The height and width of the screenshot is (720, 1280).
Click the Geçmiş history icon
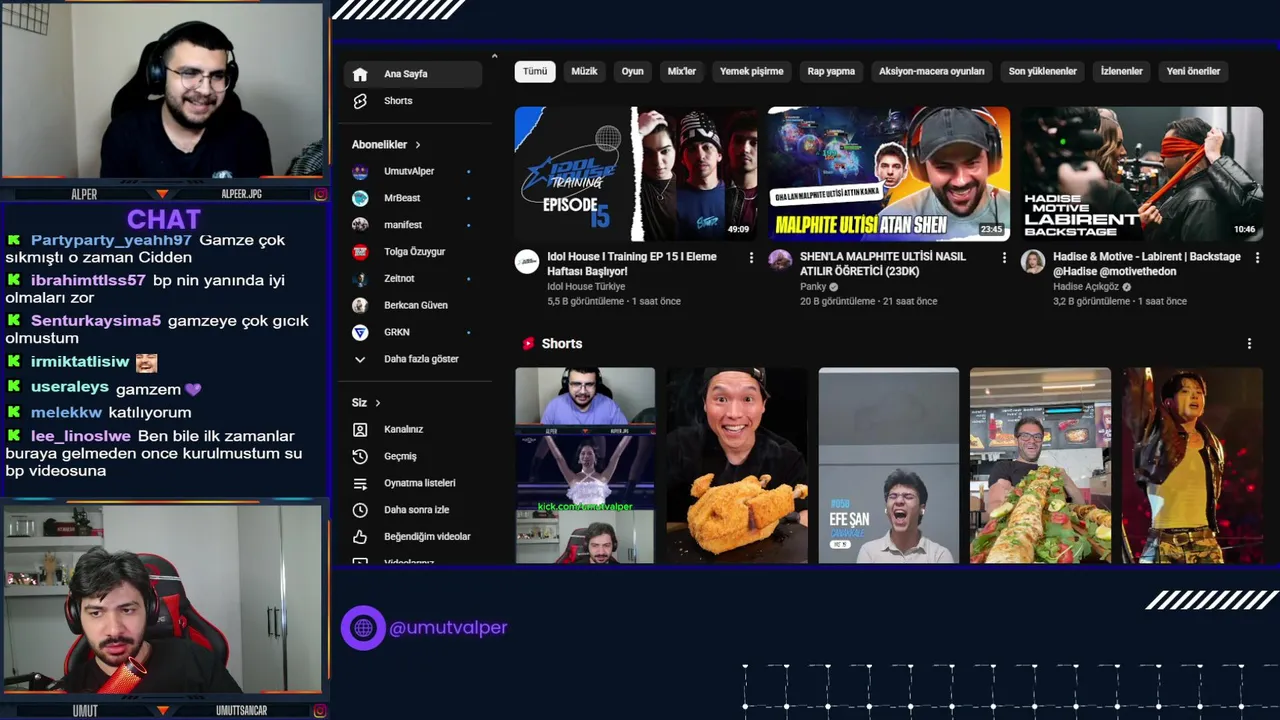pyautogui.click(x=360, y=456)
